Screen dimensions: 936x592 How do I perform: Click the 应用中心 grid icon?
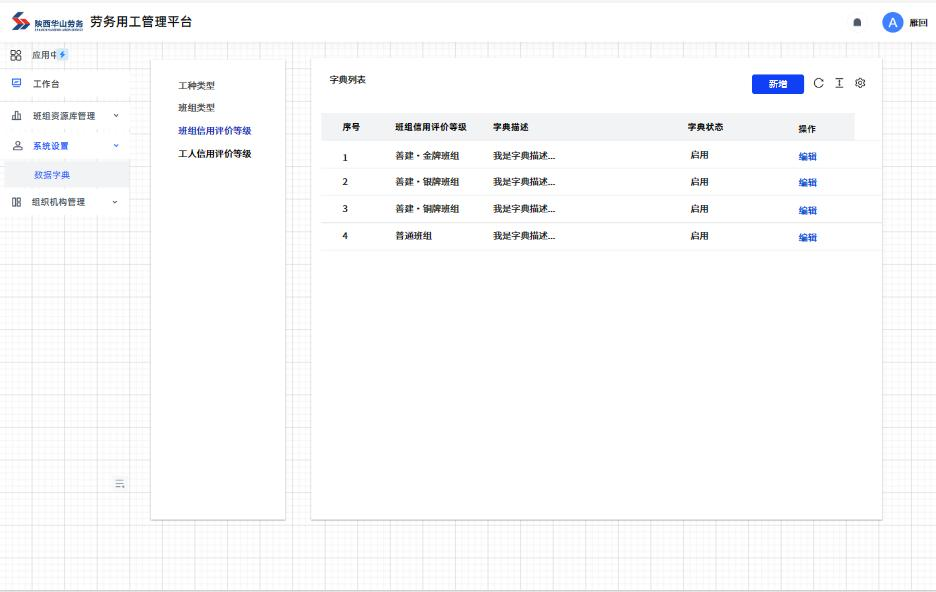[x=16, y=55]
